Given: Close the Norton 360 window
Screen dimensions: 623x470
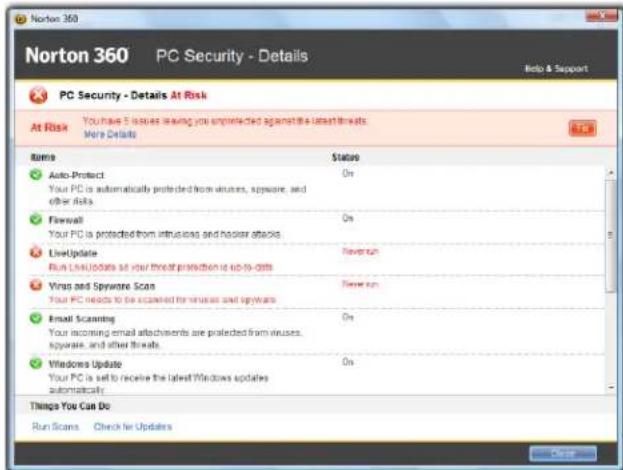Looking at the screenshot, I should pos(602,16).
